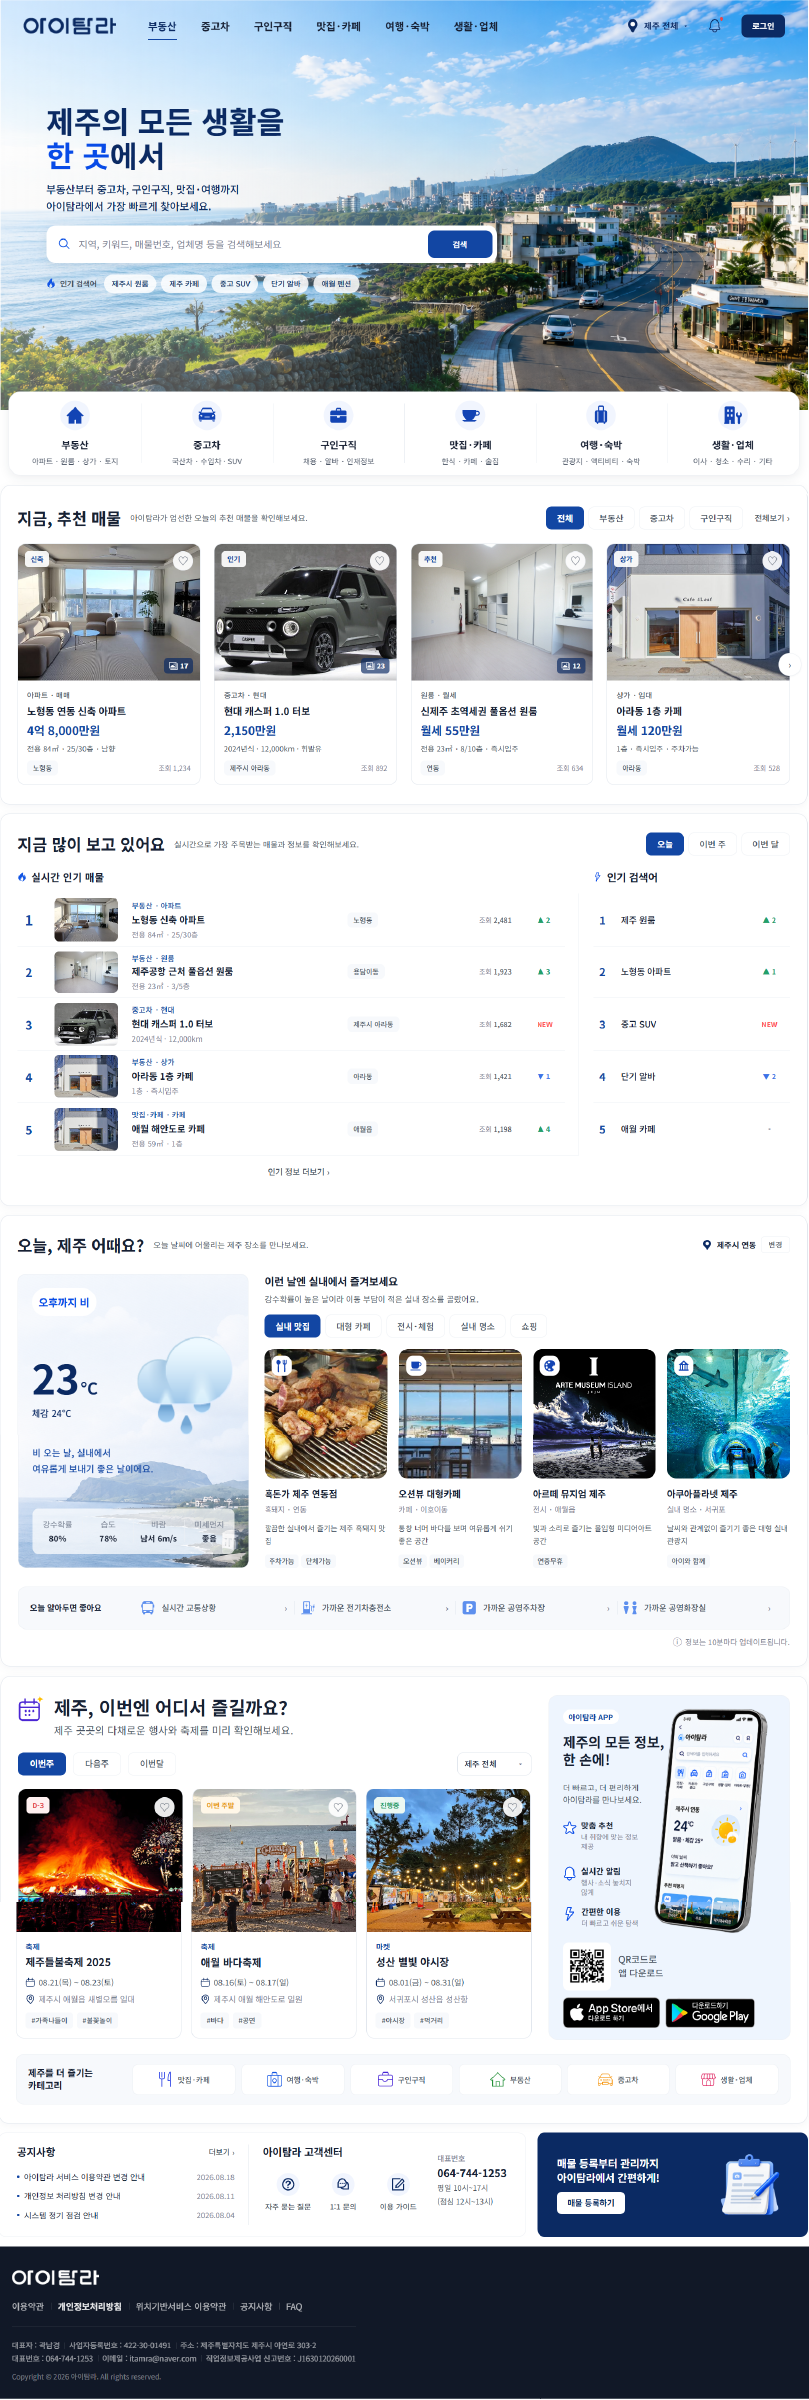The width and height of the screenshot is (809, 2400).
Task: Favorite the 현대 캐스퍼 1.0 터보 listing
Action: pyautogui.click(x=380, y=561)
